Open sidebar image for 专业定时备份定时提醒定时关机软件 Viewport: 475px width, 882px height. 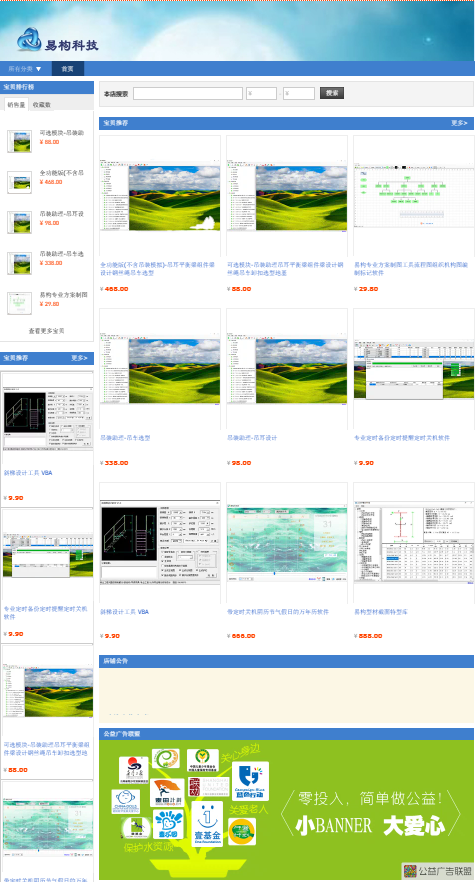pos(48,556)
